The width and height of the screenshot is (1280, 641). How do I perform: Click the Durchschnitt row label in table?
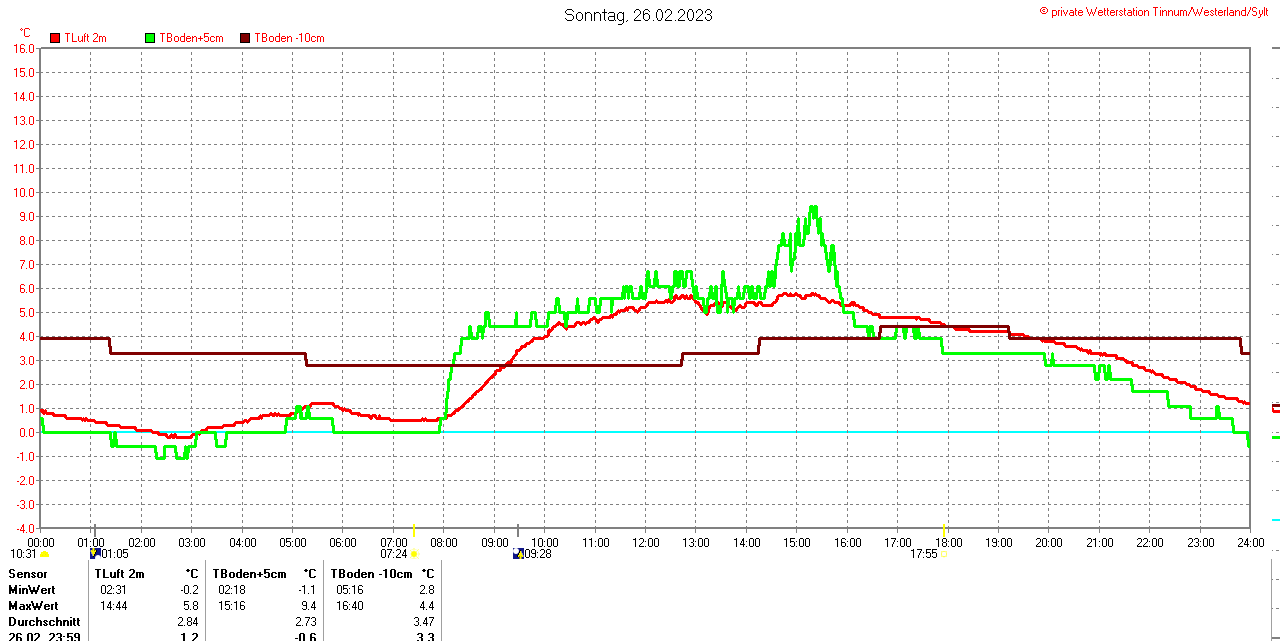44,622
